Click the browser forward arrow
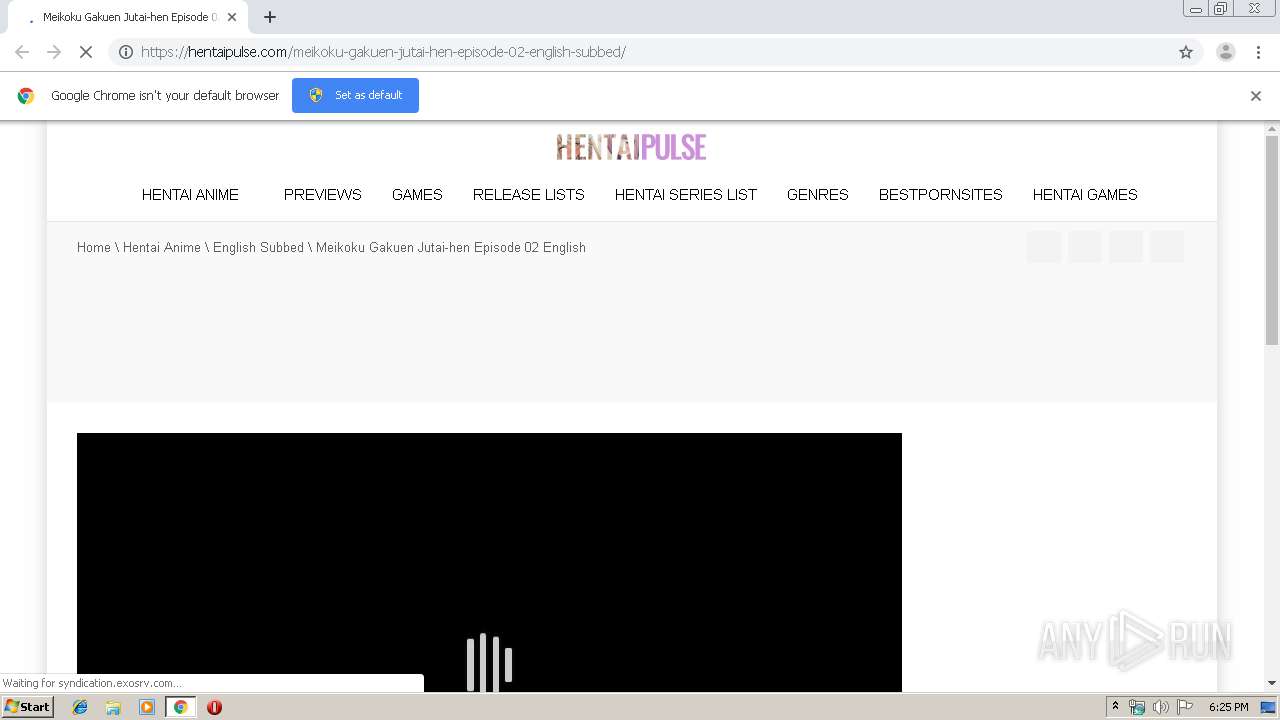Screen dimensions: 1280x720 click(x=54, y=52)
